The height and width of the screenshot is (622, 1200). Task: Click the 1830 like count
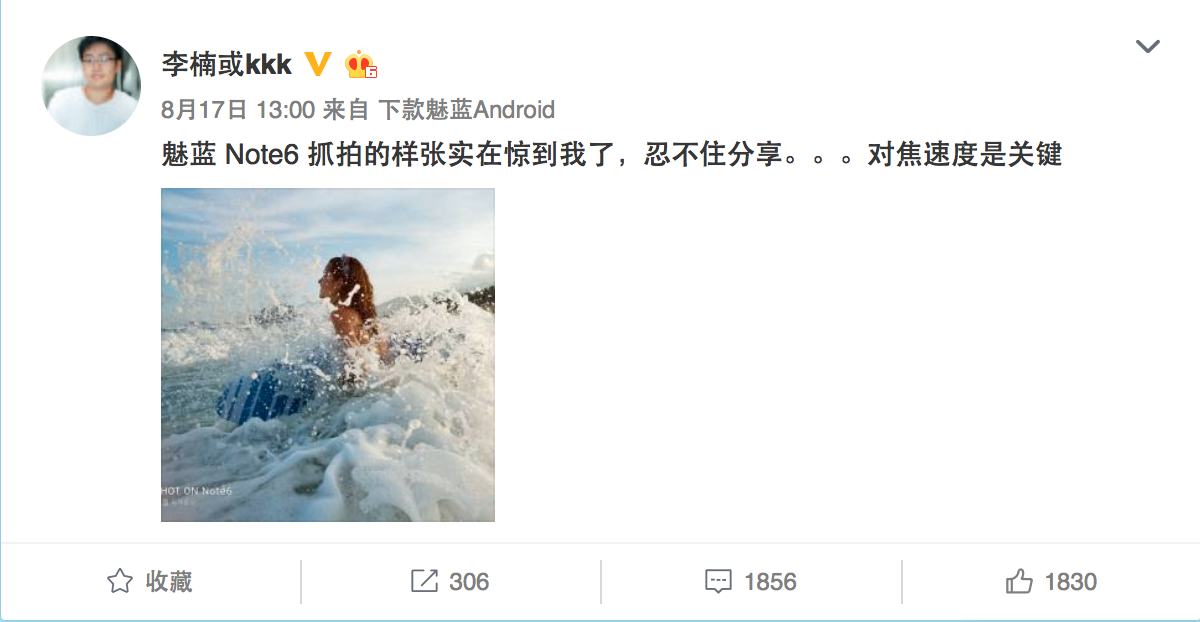1070,581
